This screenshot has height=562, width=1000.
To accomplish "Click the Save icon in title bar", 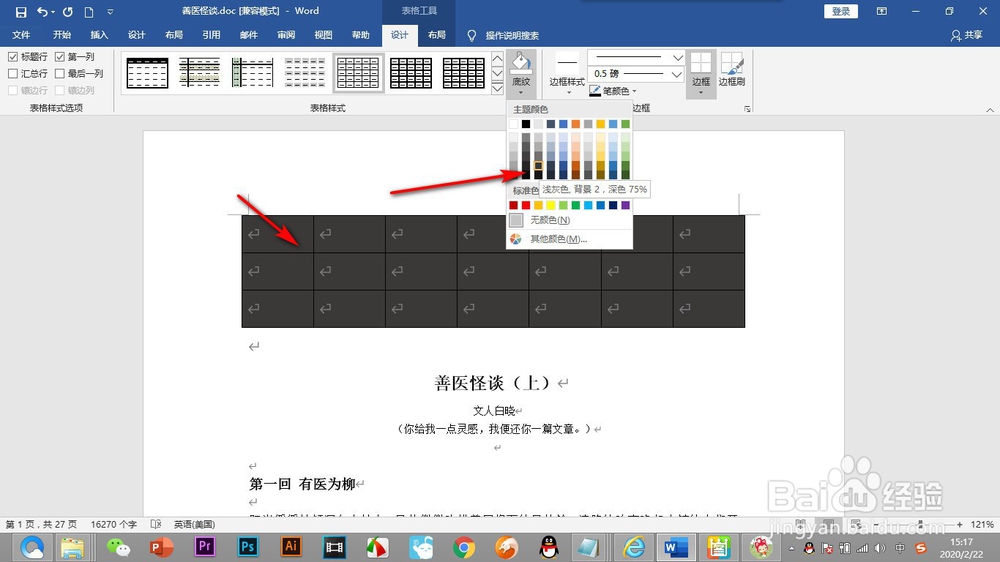I will 21,12.
